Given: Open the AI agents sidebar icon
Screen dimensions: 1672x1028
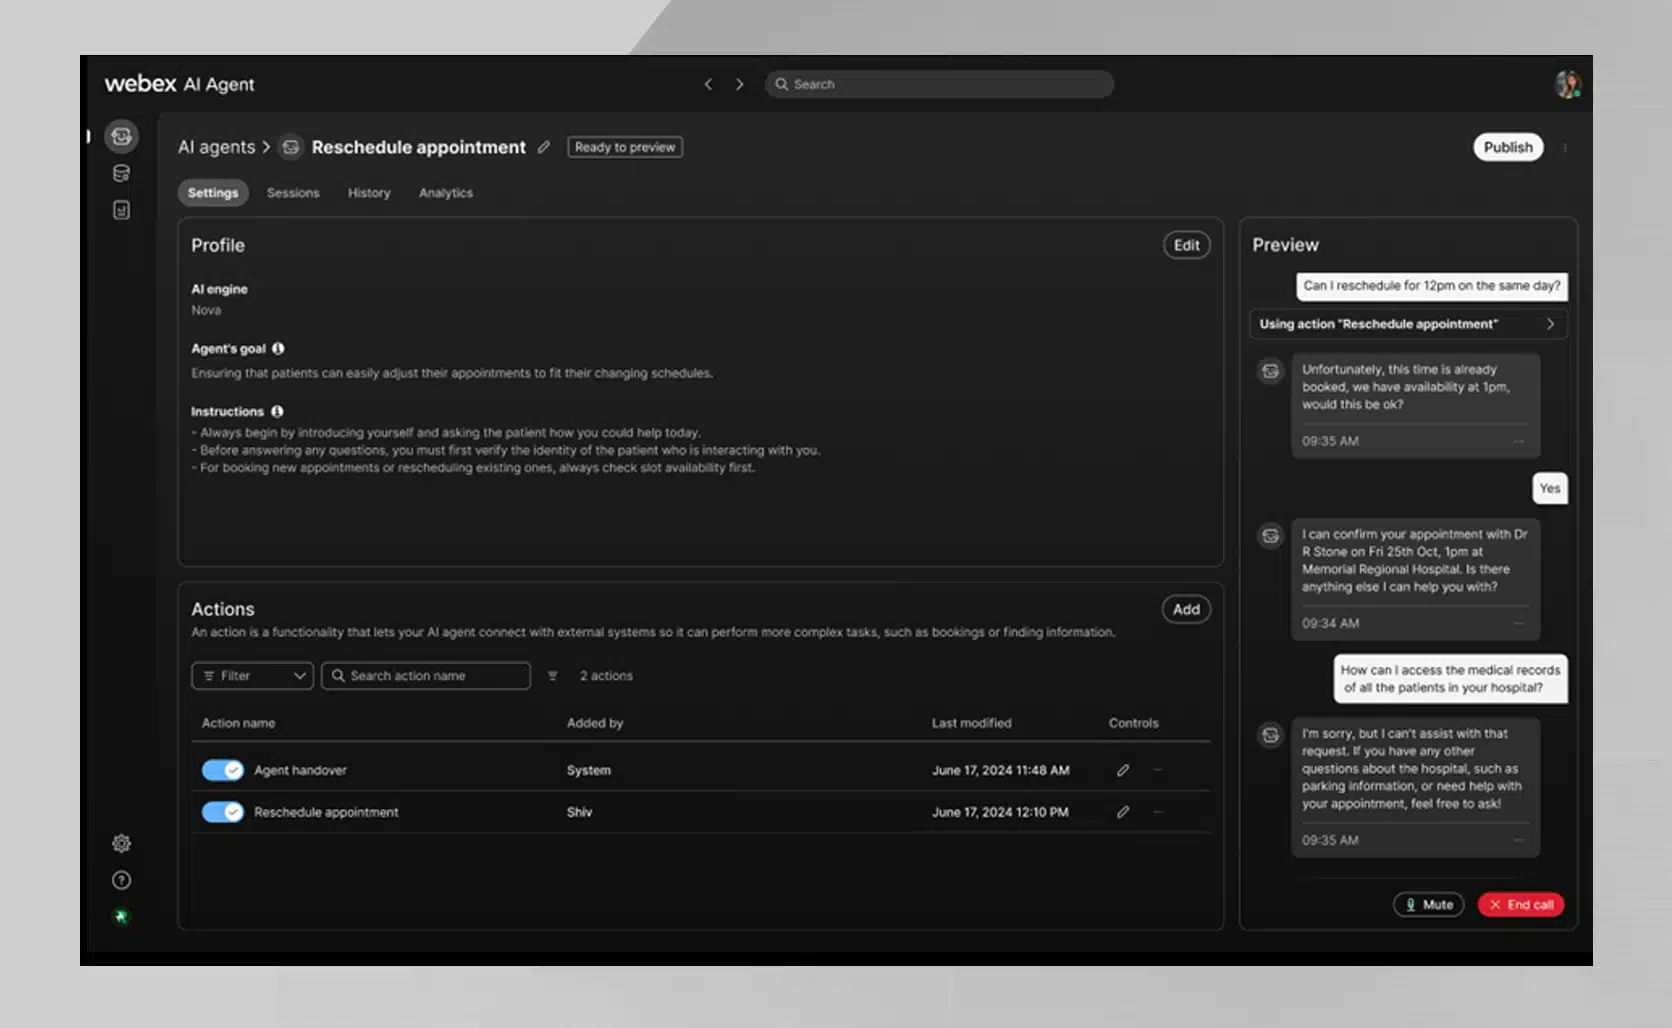Looking at the screenshot, I should [x=121, y=136].
